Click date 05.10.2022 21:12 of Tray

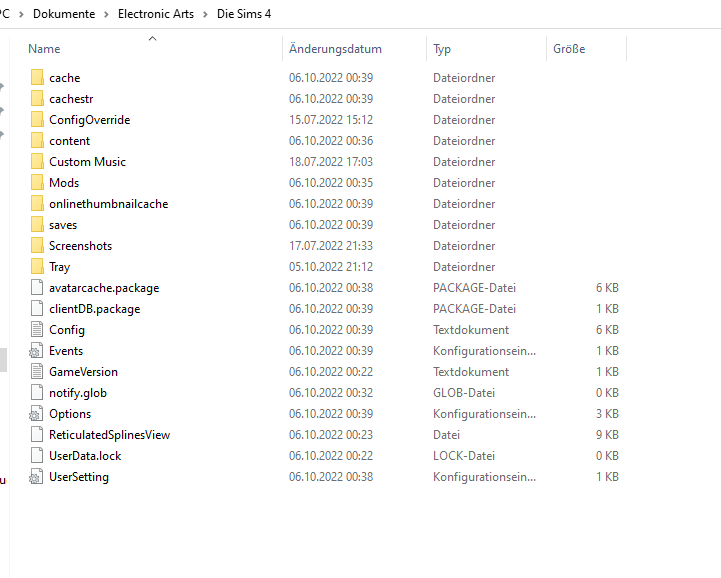(x=331, y=267)
